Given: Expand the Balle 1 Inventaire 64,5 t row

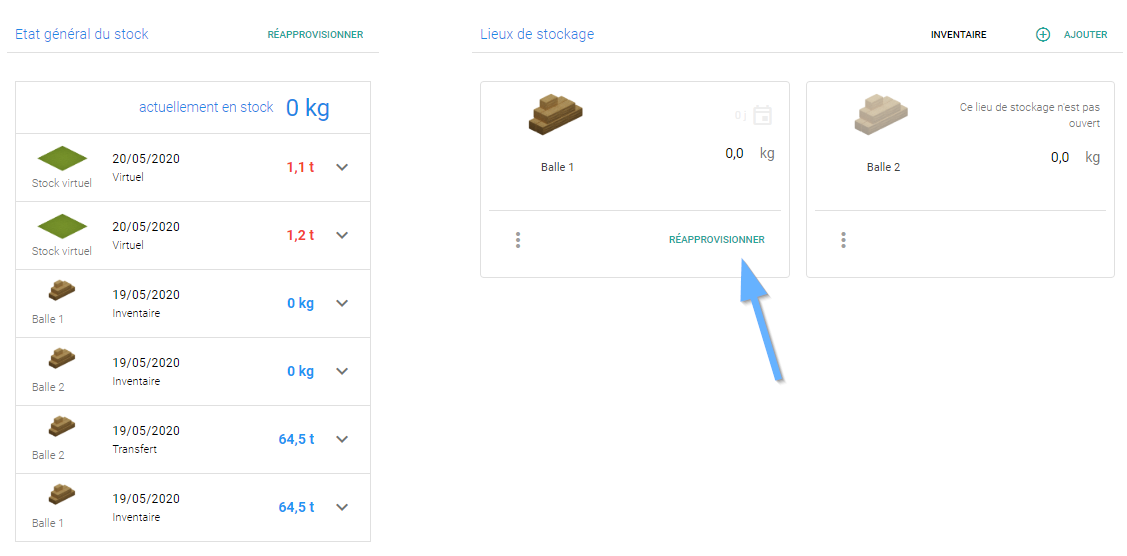Looking at the screenshot, I should click(x=342, y=507).
